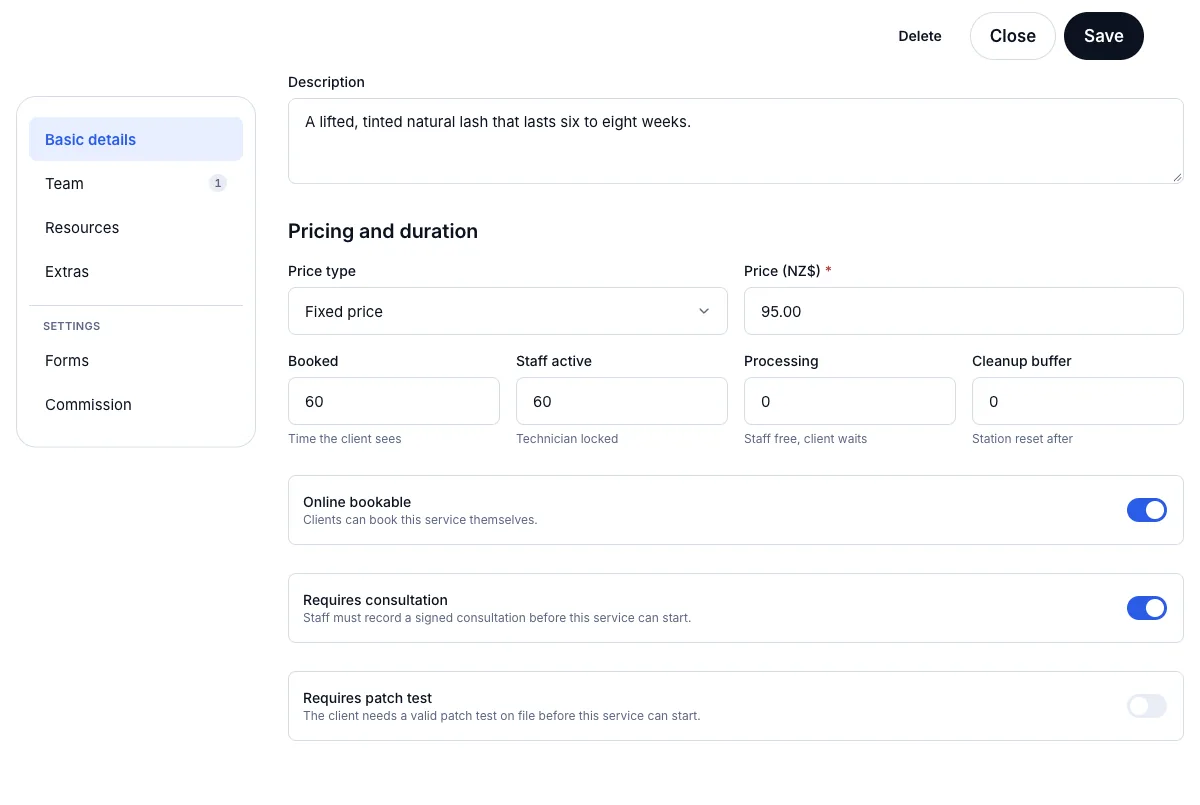
Task: Click the Price type chevron arrow
Action: coord(704,311)
